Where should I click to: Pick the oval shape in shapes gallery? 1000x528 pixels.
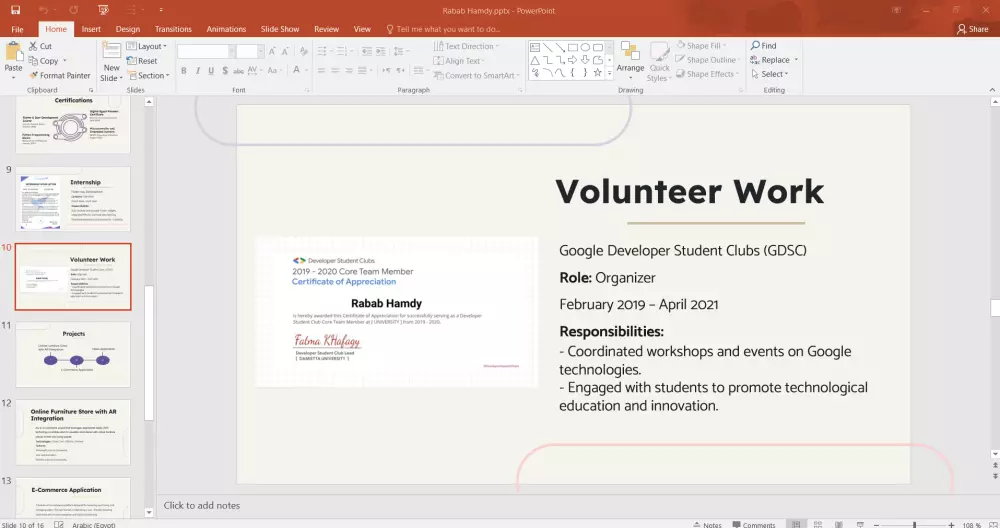click(x=585, y=47)
